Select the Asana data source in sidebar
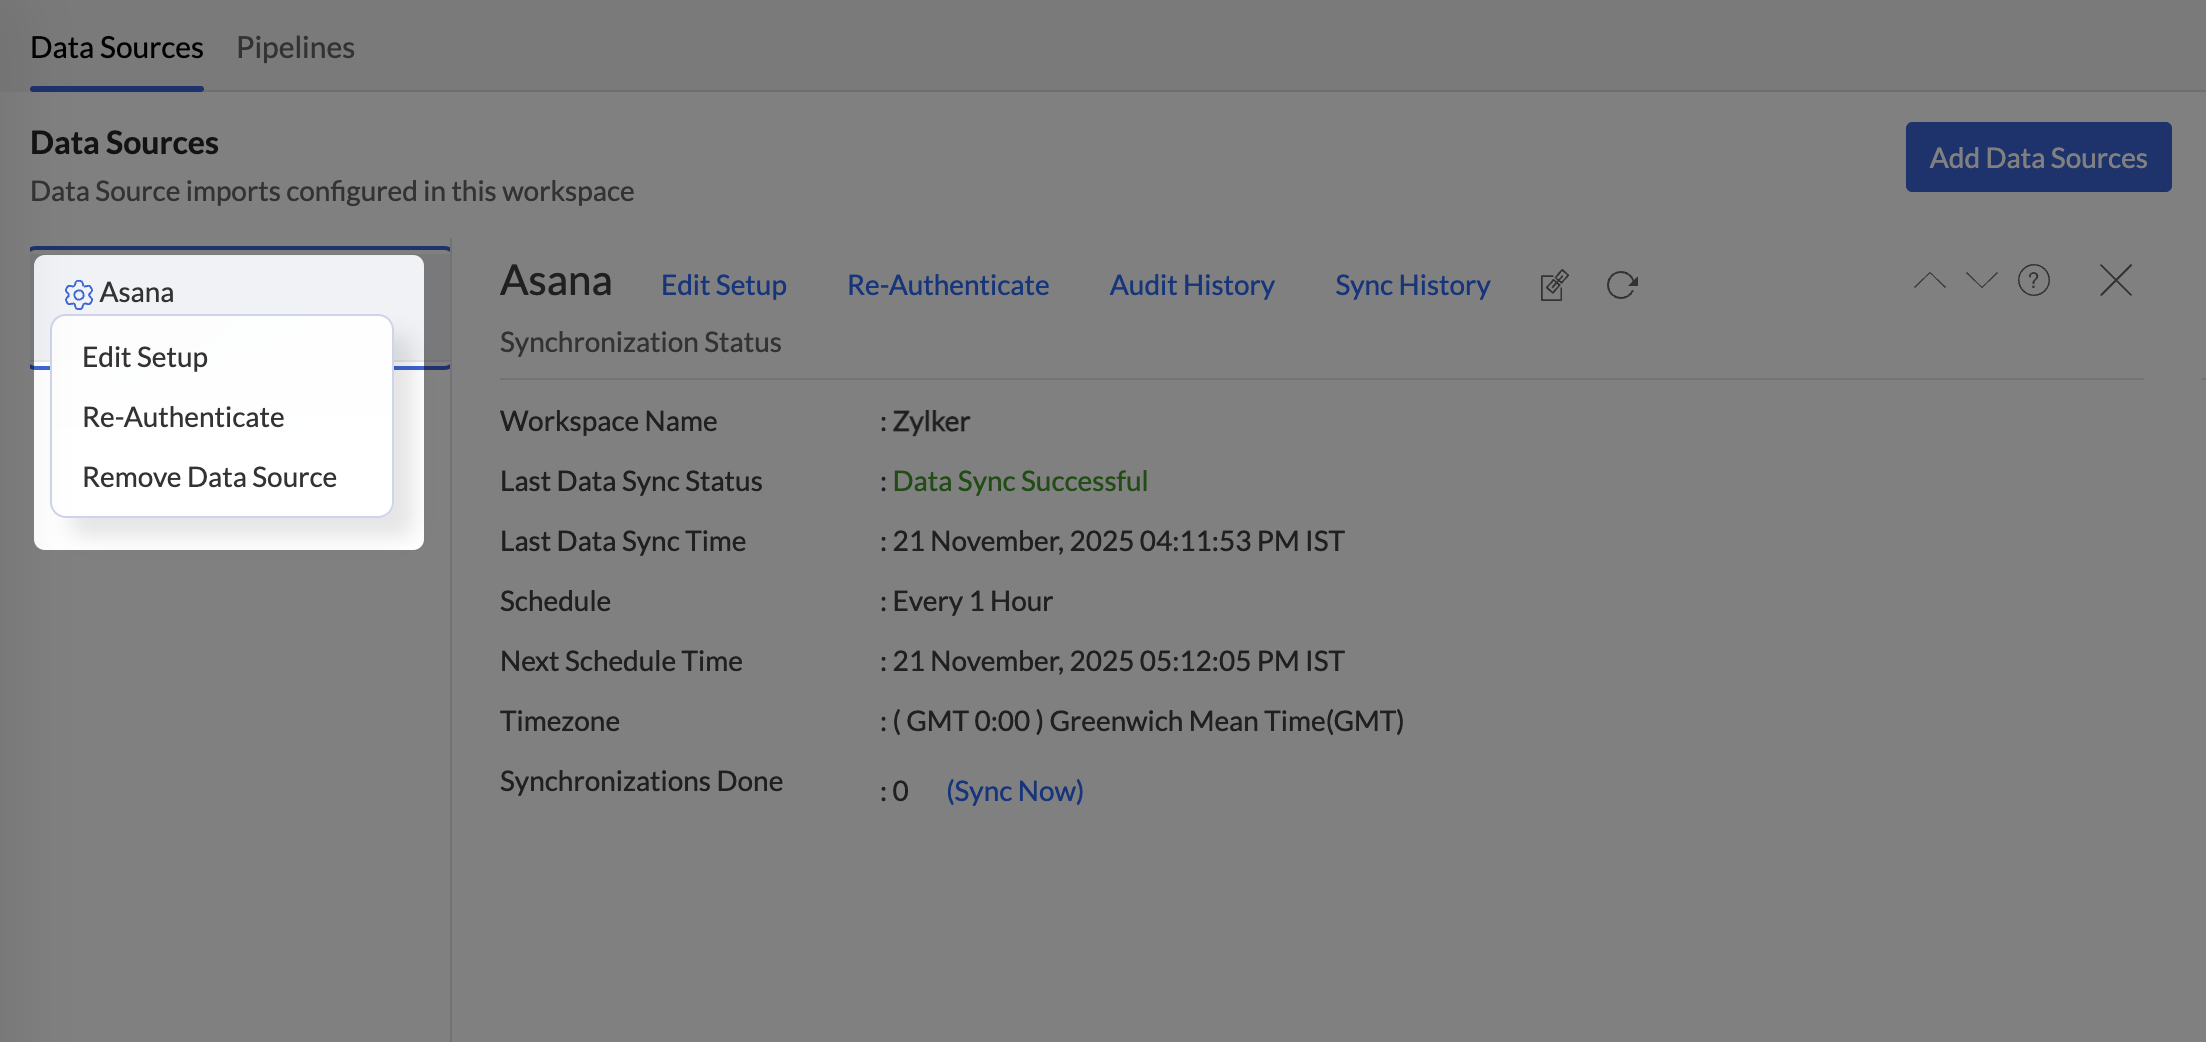Image resolution: width=2206 pixels, height=1042 pixels. (137, 293)
